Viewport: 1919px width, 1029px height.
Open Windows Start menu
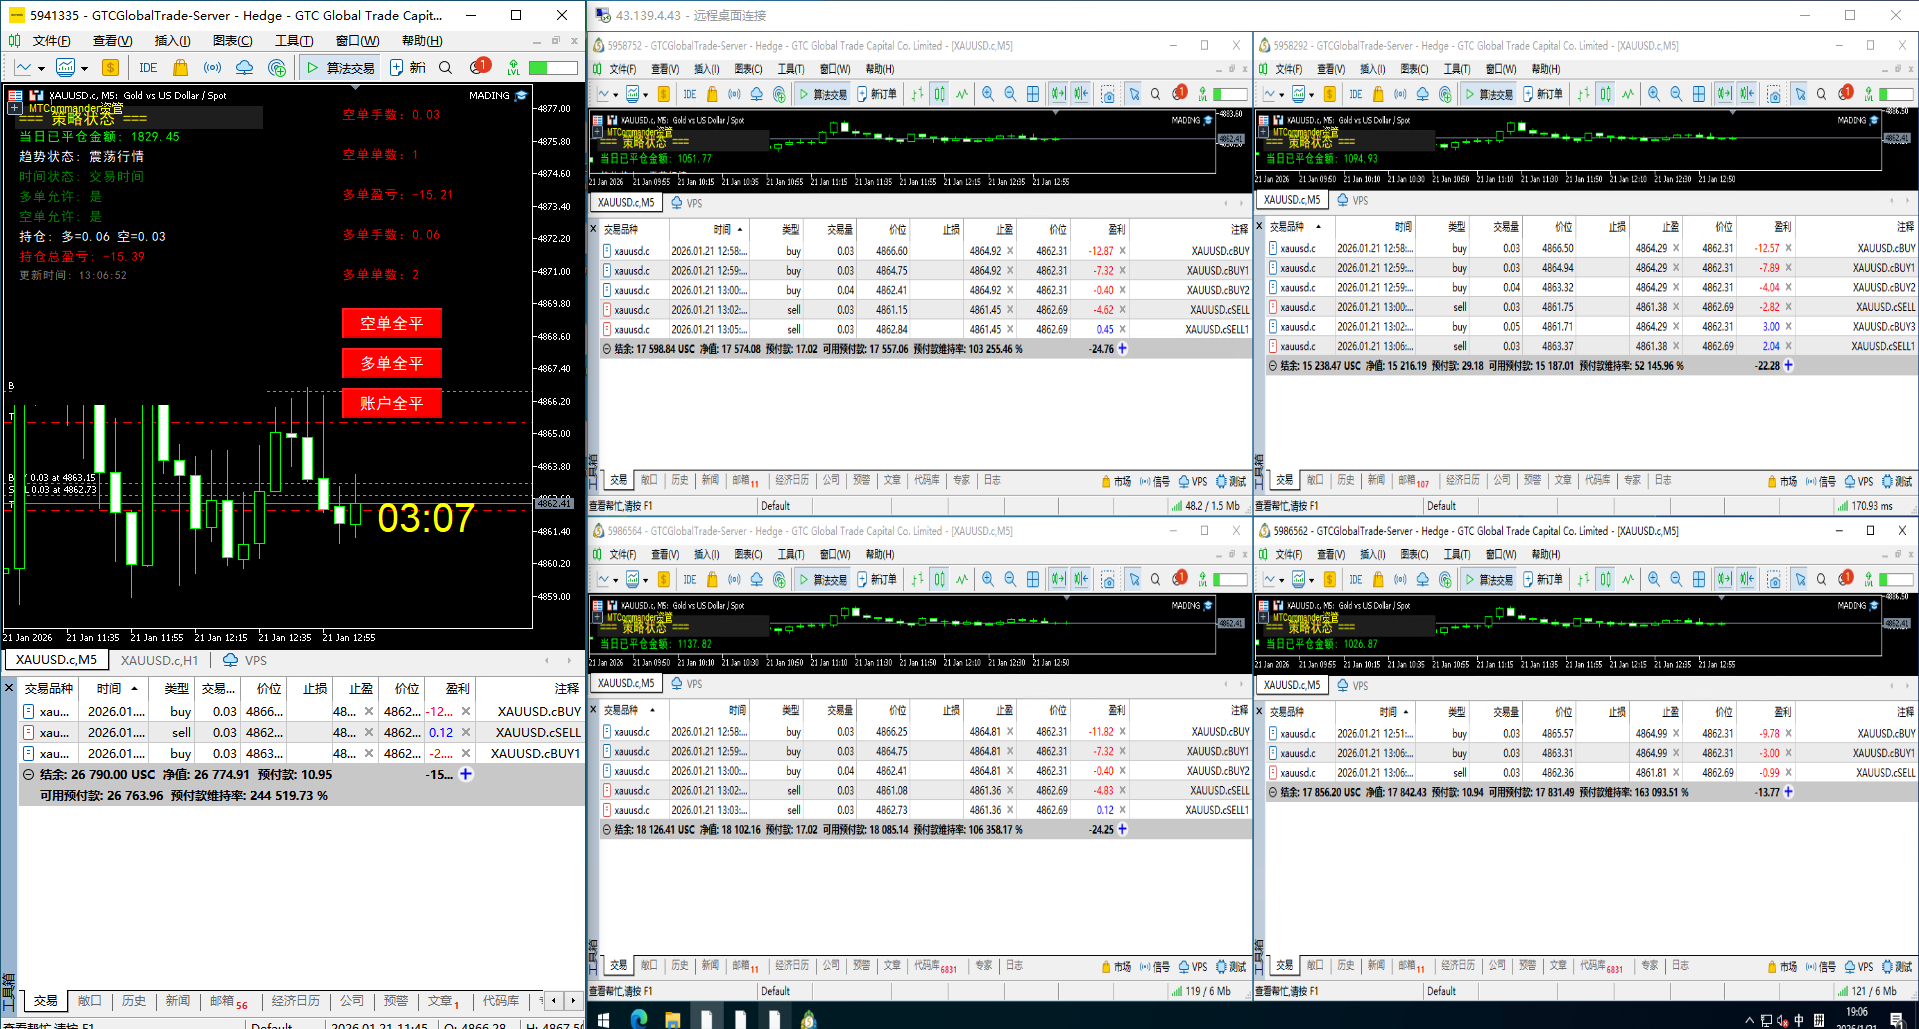[x=604, y=1019]
